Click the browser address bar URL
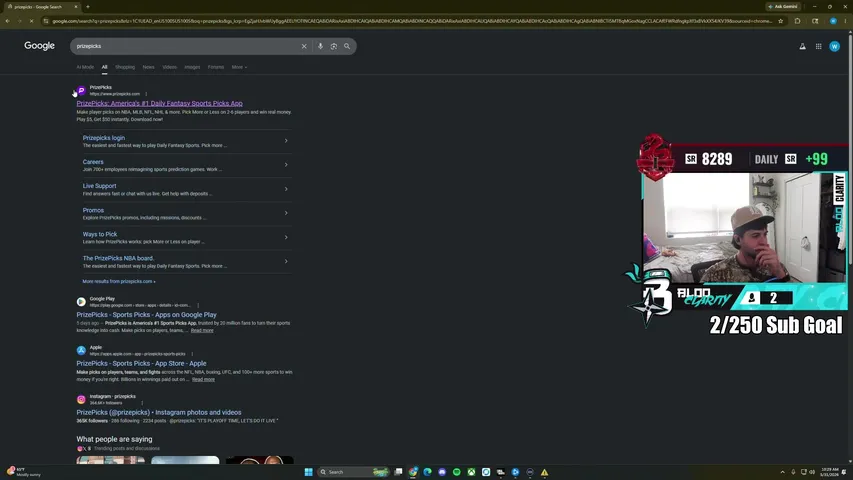This screenshot has width=853, height=480. pyautogui.click(x=412, y=21)
